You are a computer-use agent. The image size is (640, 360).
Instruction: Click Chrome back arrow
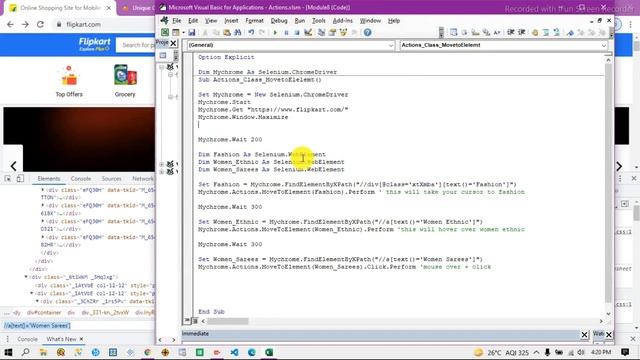[10, 24]
